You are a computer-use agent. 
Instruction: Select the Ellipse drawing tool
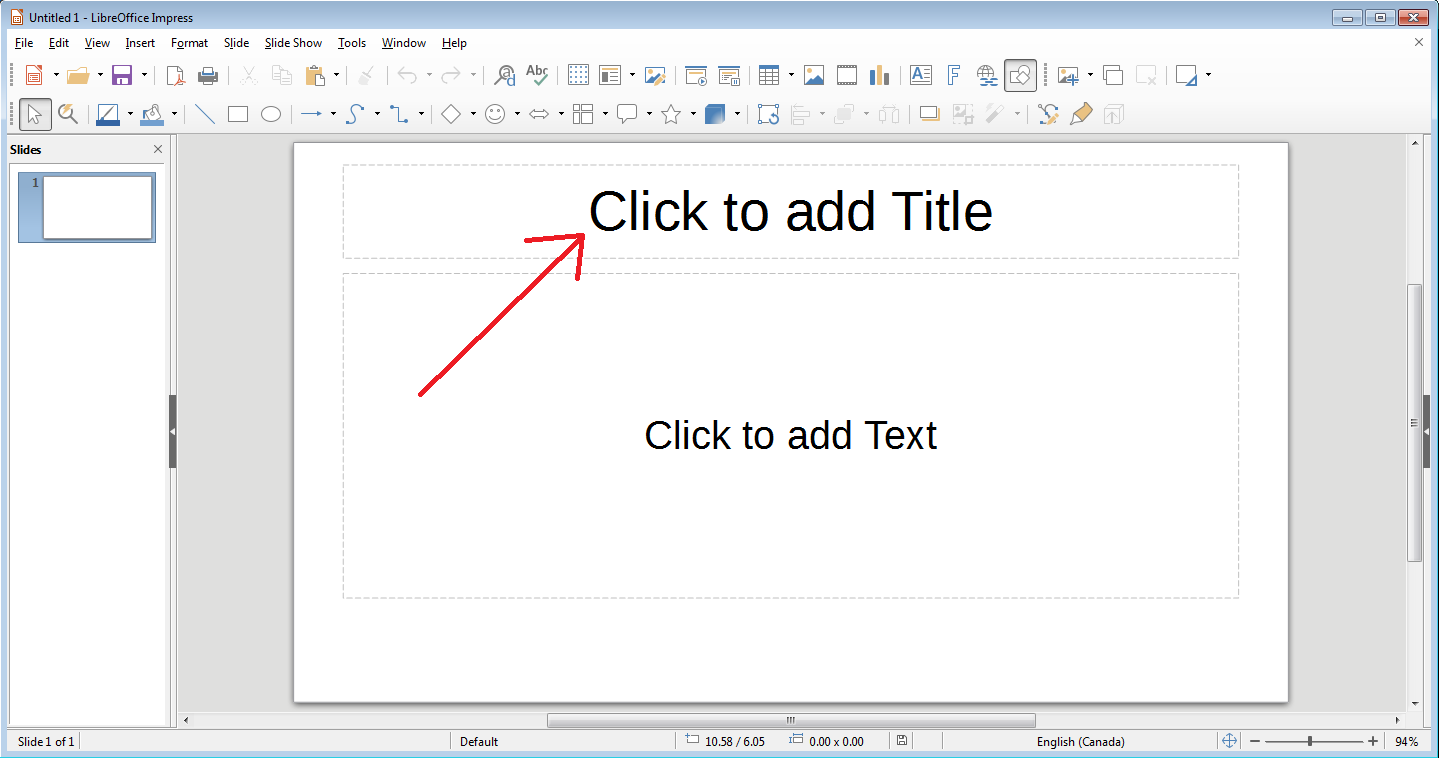(271, 114)
